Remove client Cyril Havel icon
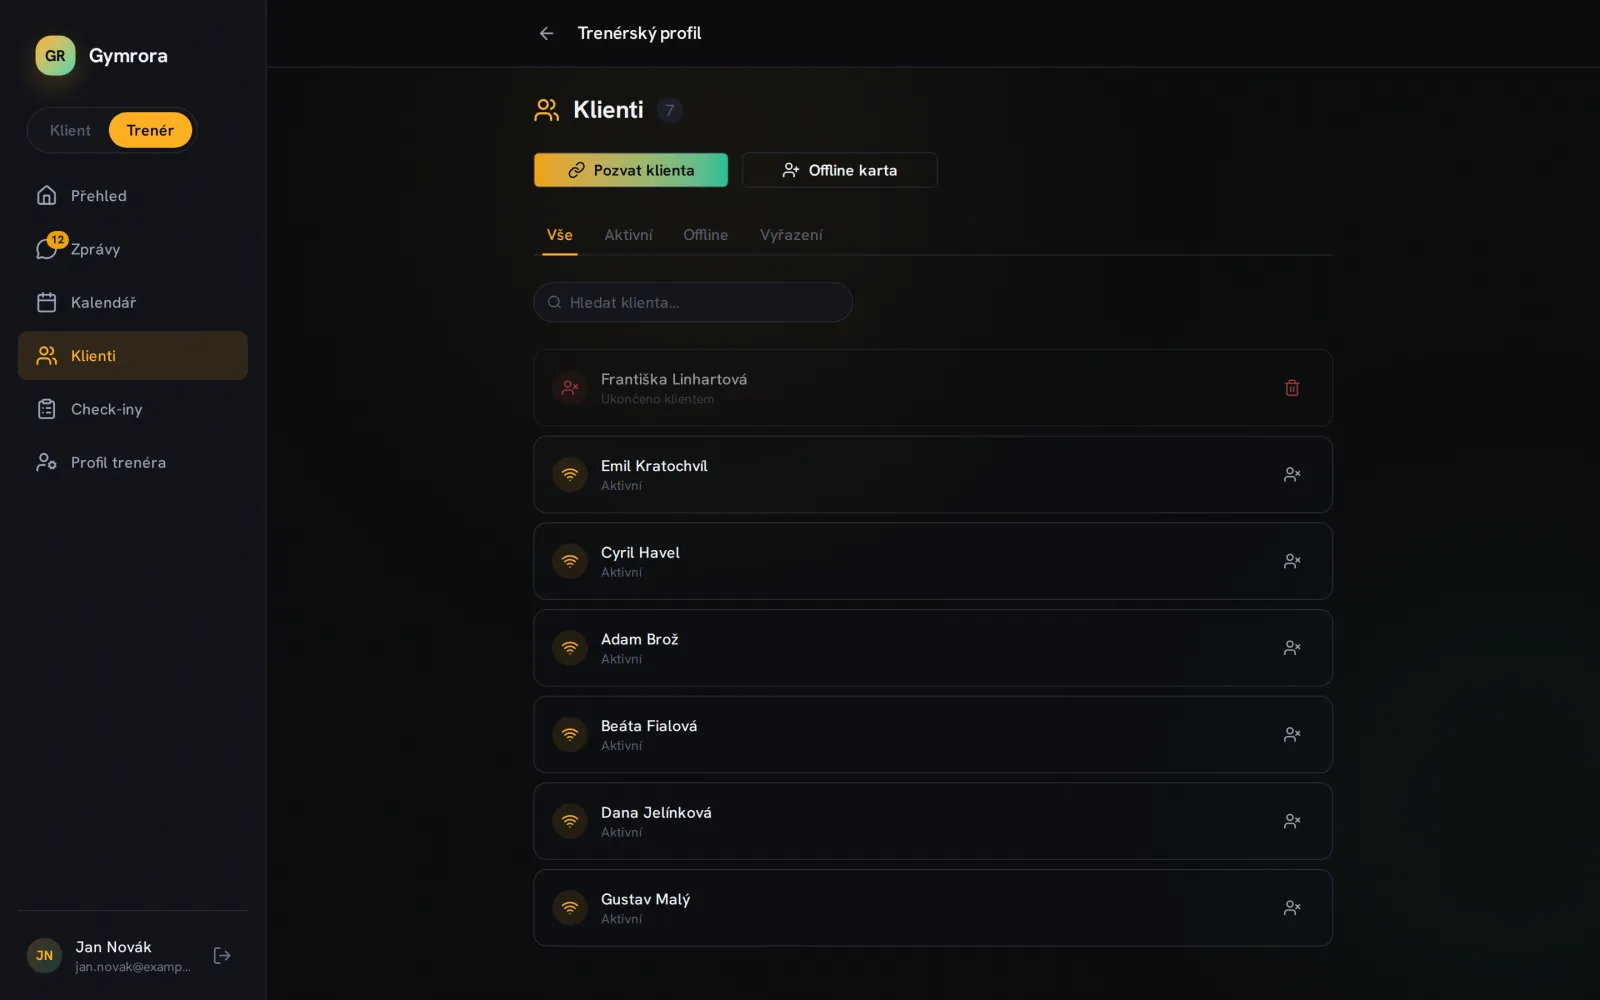This screenshot has width=1600, height=1000. click(1292, 561)
